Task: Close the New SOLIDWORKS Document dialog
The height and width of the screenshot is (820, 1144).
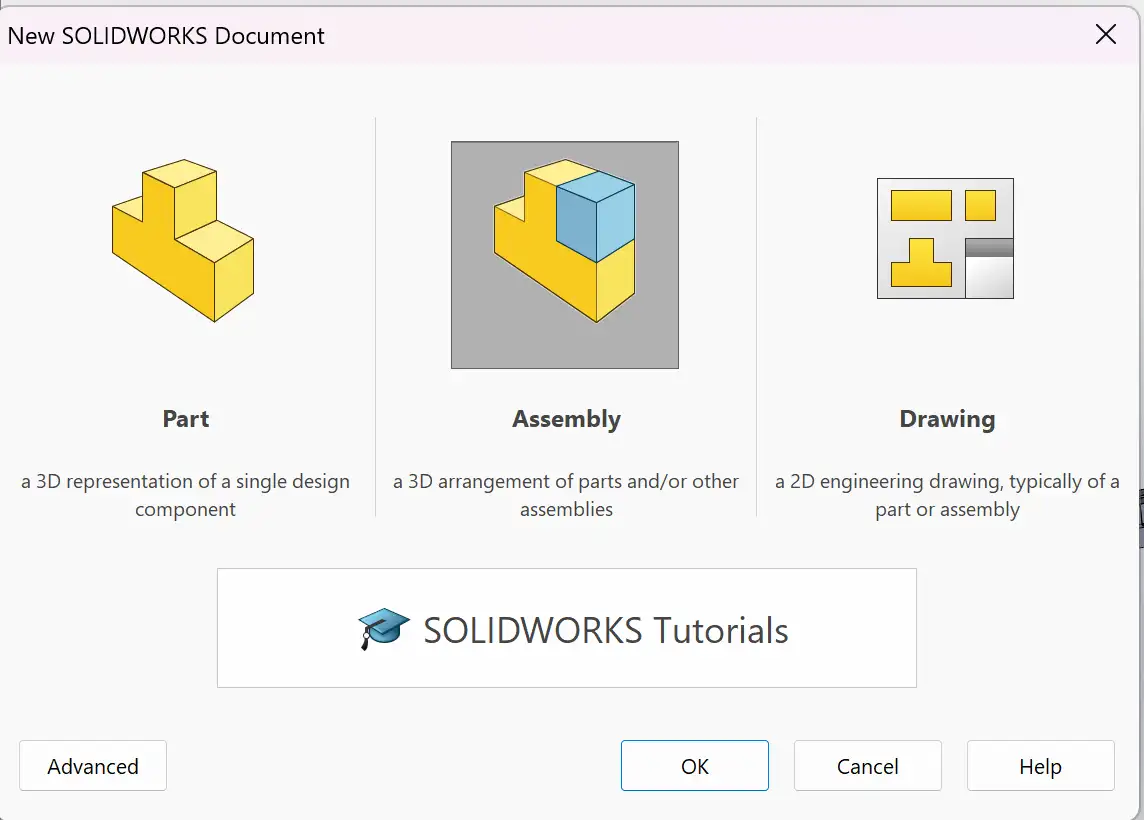Action: point(1106,35)
